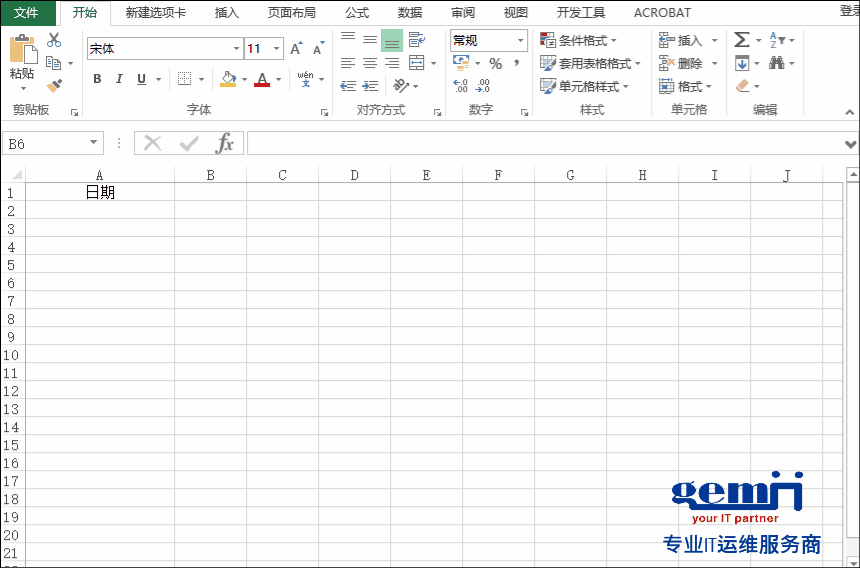Open the 宋体 font name dropdown
The height and width of the screenshot is (568, 860).
pyautogui.click(x=236, y=49)
